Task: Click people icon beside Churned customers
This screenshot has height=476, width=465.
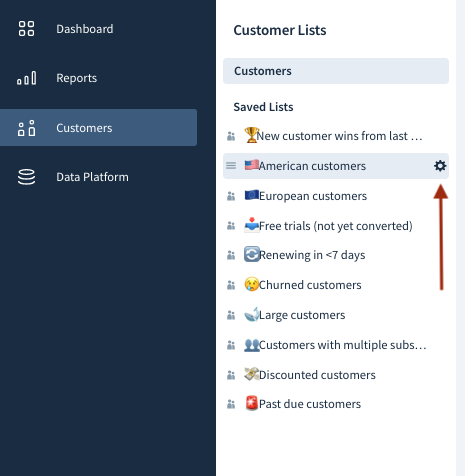Action: [231, 285]
